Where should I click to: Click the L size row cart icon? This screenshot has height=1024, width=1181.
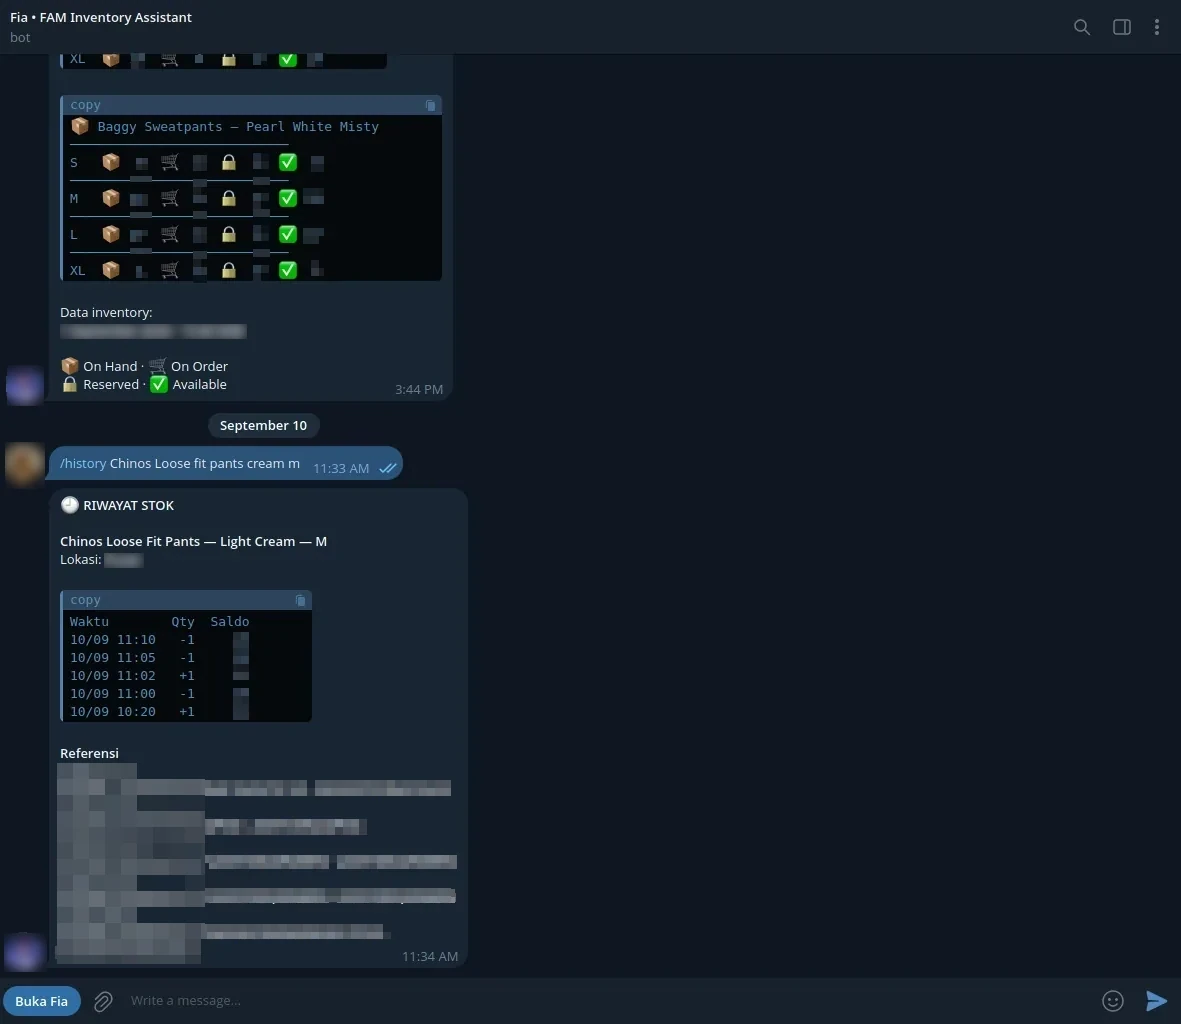(x=170, y=234)
